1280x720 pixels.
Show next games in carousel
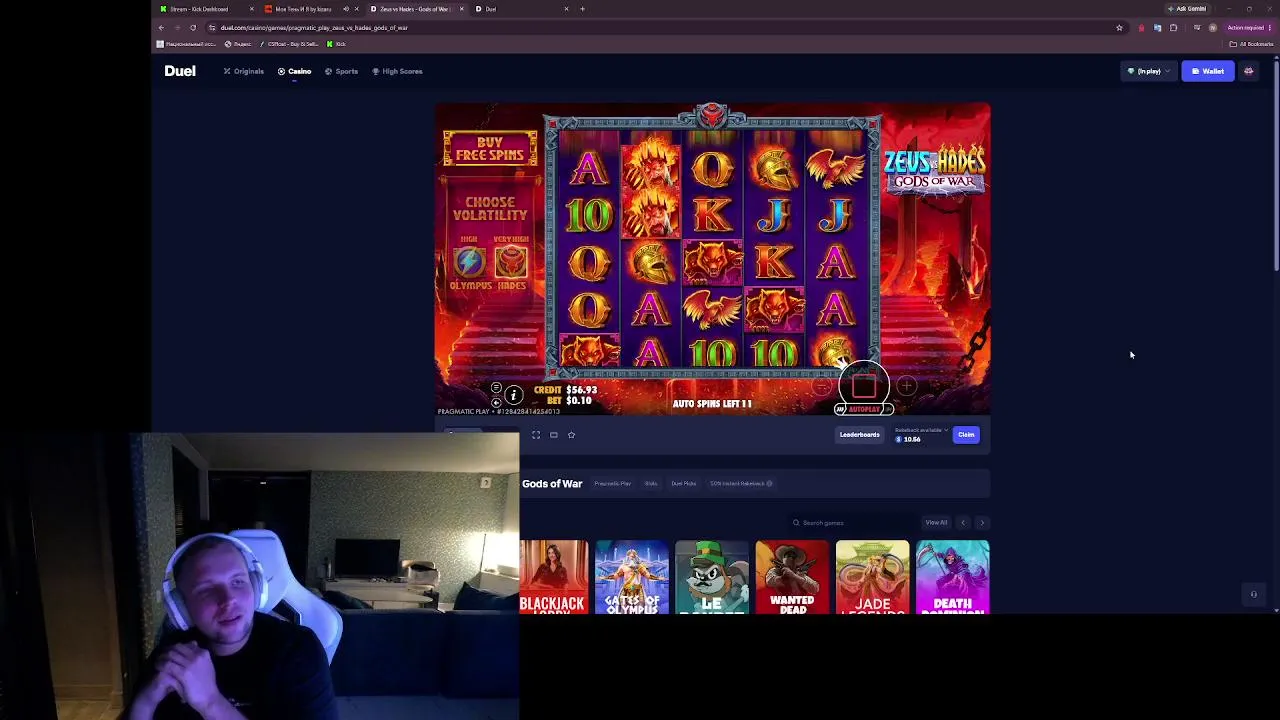pos(982,523)
